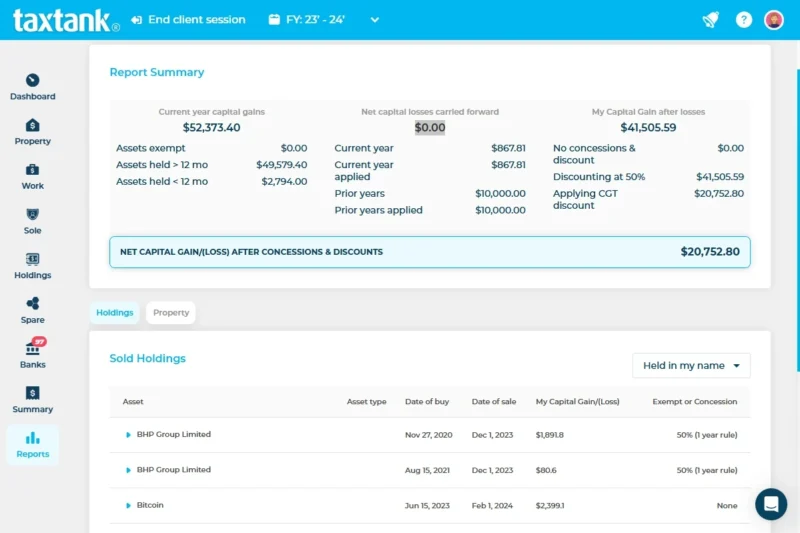Click the $1,891.8 capital gain cell
Image resolution: width=800 pixels, height=533 pixels.
[x=549, y=435]
